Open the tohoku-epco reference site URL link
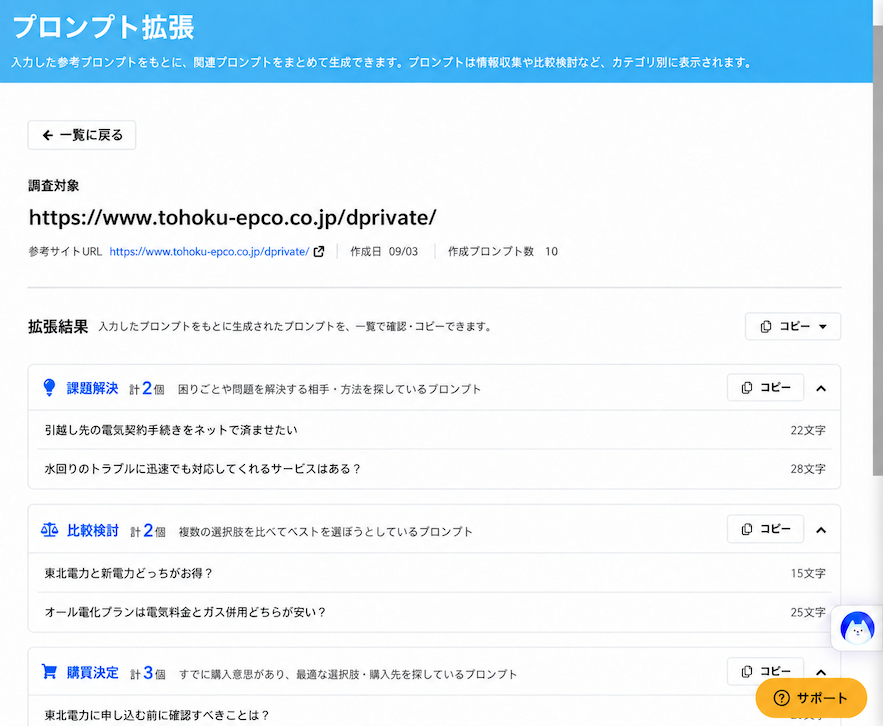This screenshot has height=726, width=883. 209,252
